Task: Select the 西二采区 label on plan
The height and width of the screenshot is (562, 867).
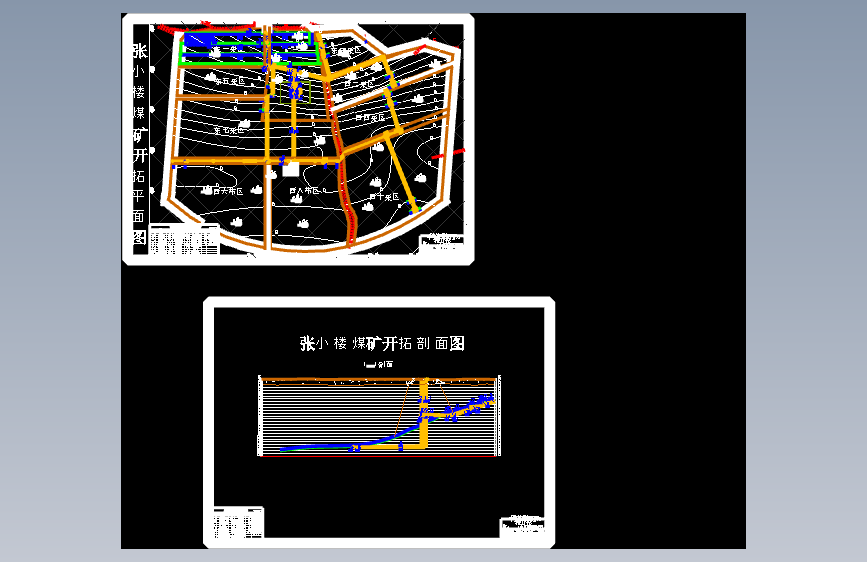Action: click(359, 85)
